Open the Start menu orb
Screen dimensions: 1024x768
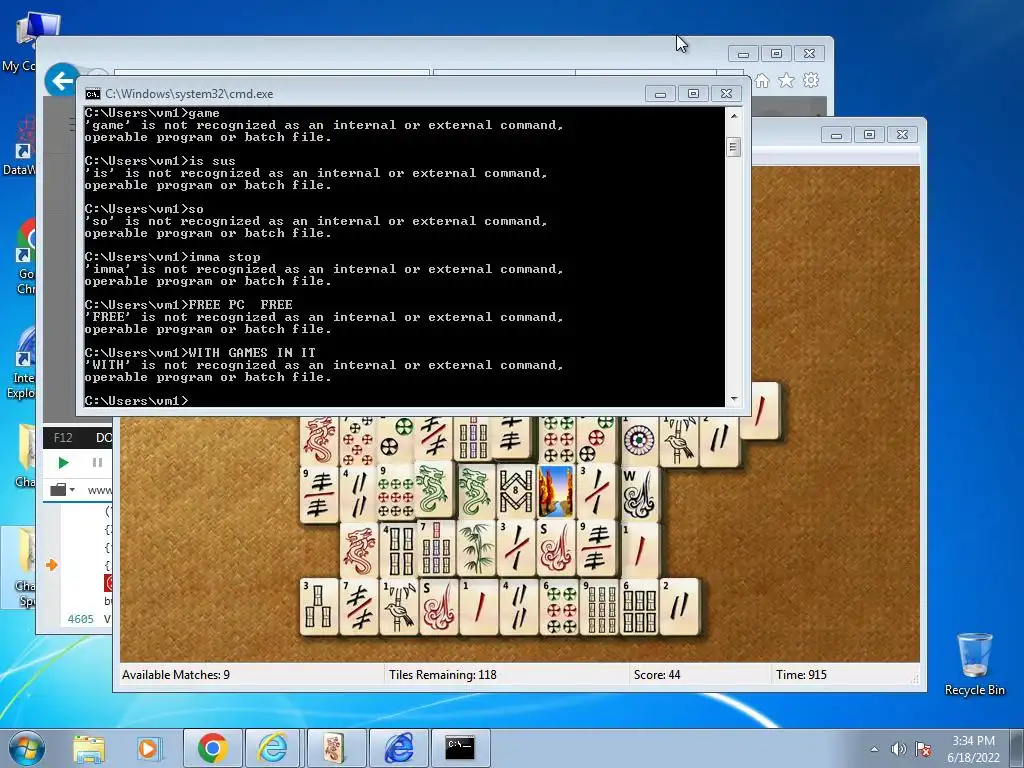click(x=27, y=748)
